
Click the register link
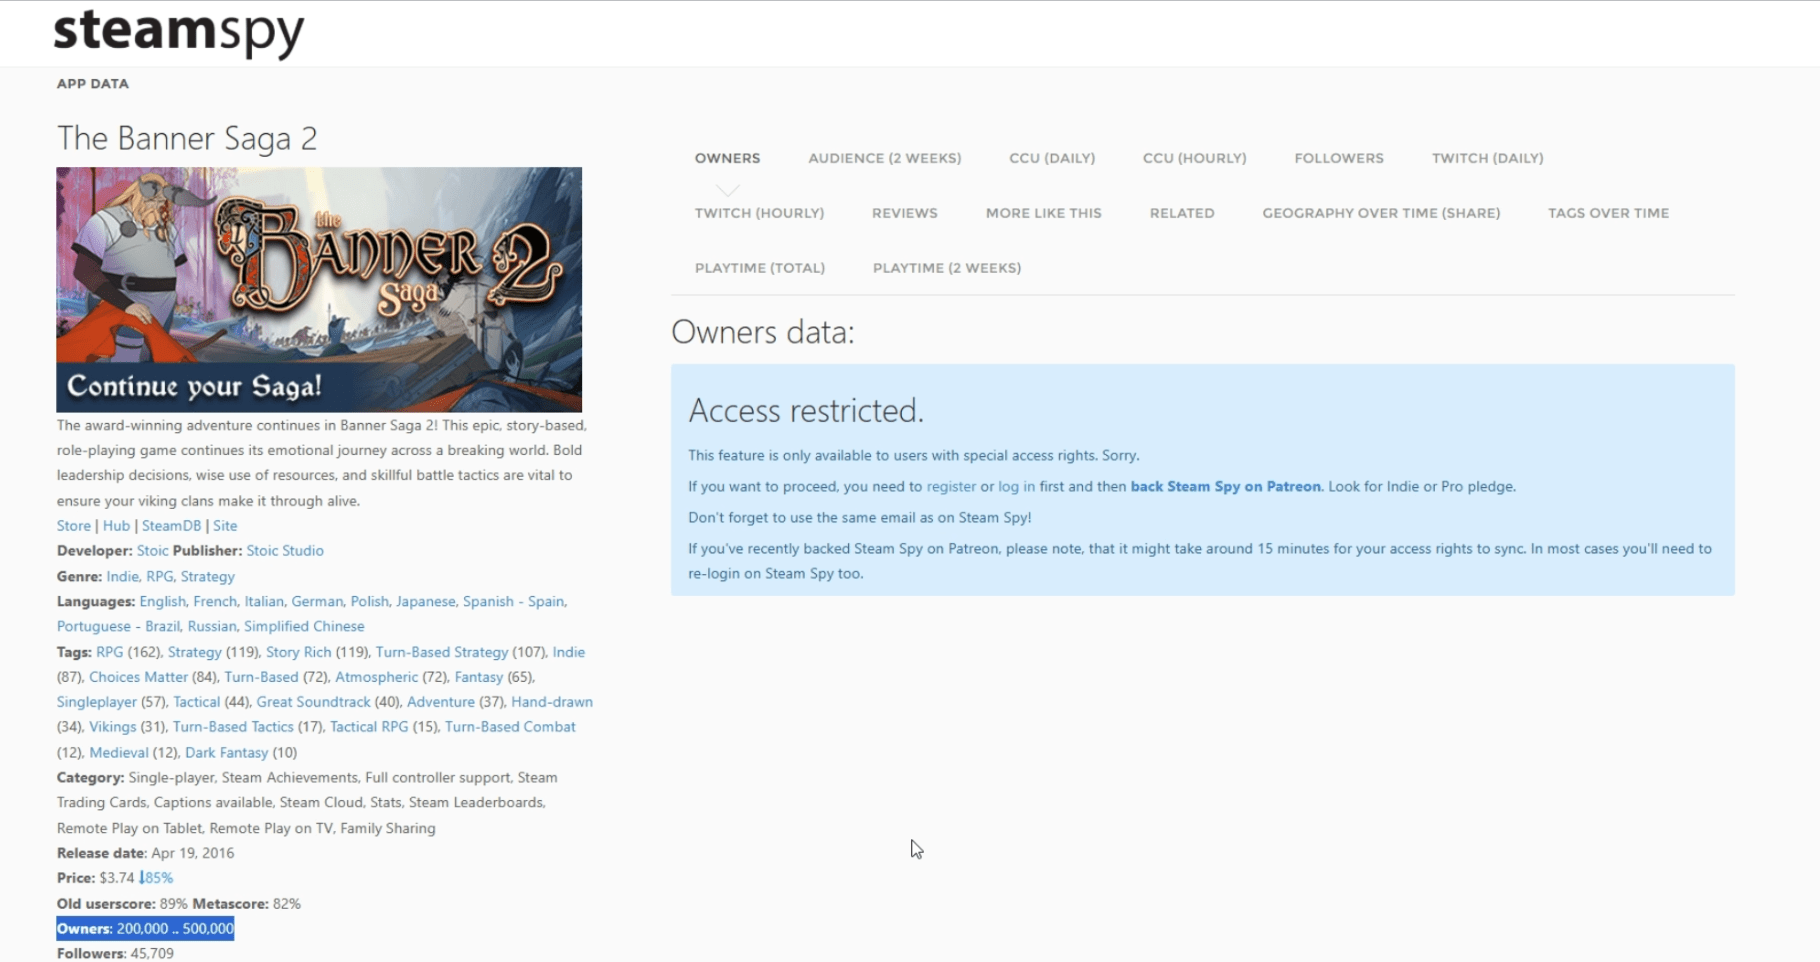click(950, 487)
